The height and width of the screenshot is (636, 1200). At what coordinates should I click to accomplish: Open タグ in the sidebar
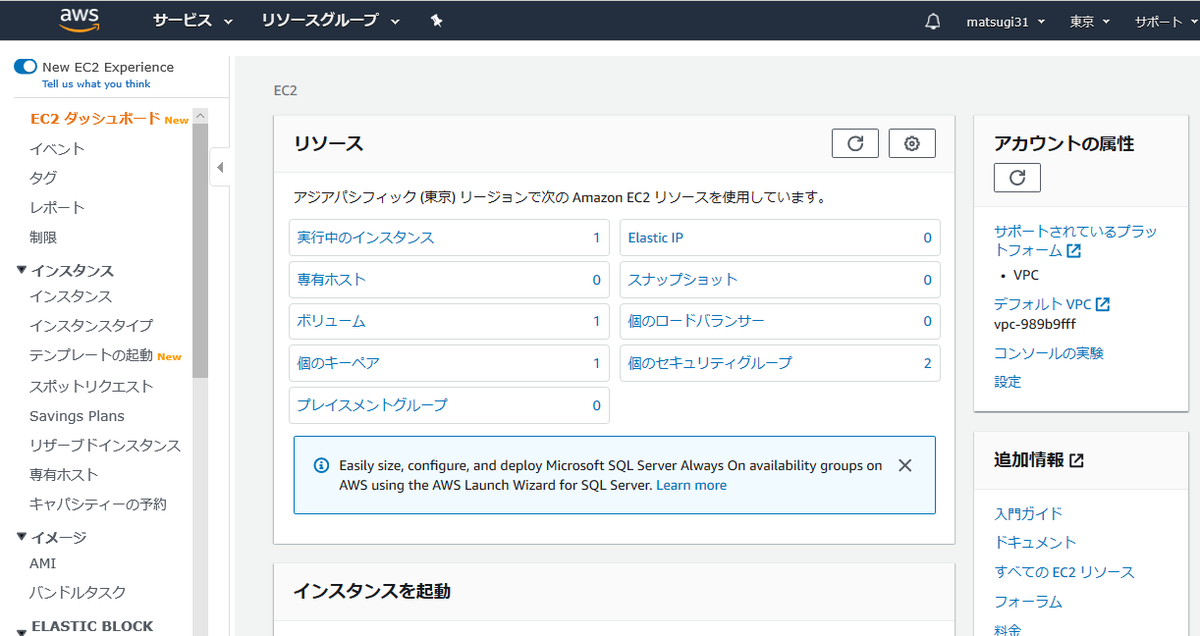tap(43, 177)
